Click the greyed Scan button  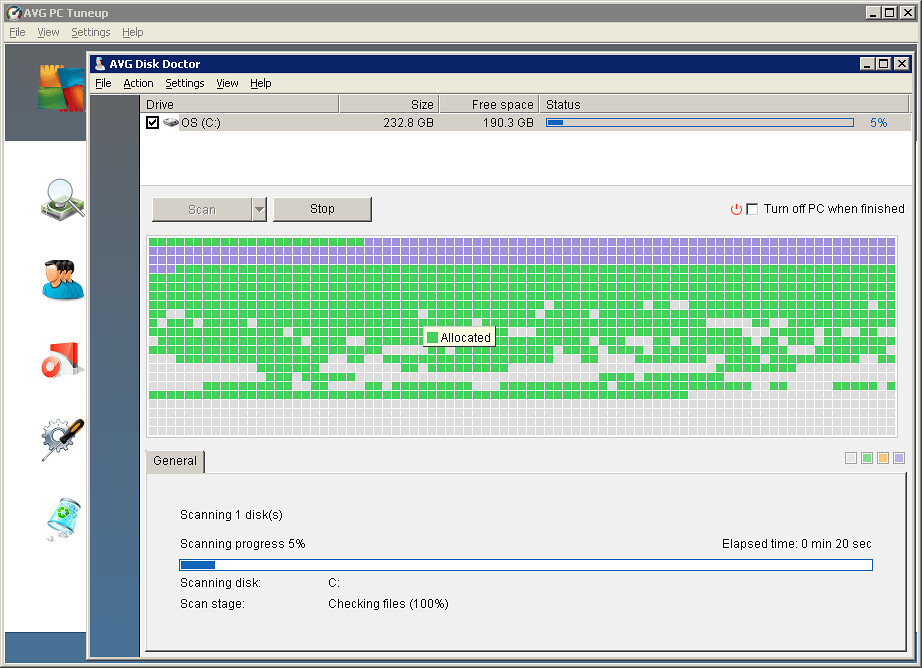coord(202,209)
